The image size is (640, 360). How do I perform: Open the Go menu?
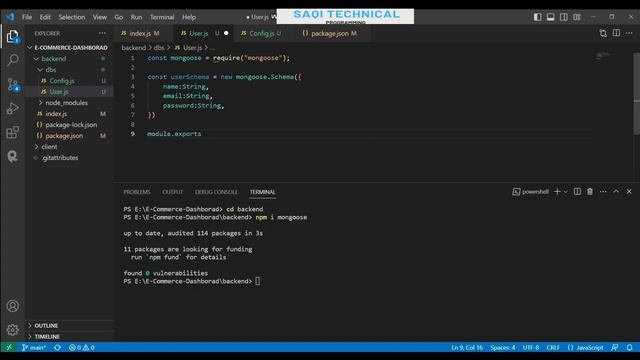(x=119, y=17)
